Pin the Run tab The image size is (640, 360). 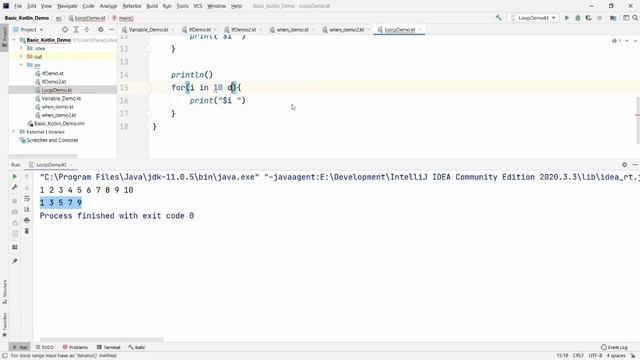click(15, 261)
